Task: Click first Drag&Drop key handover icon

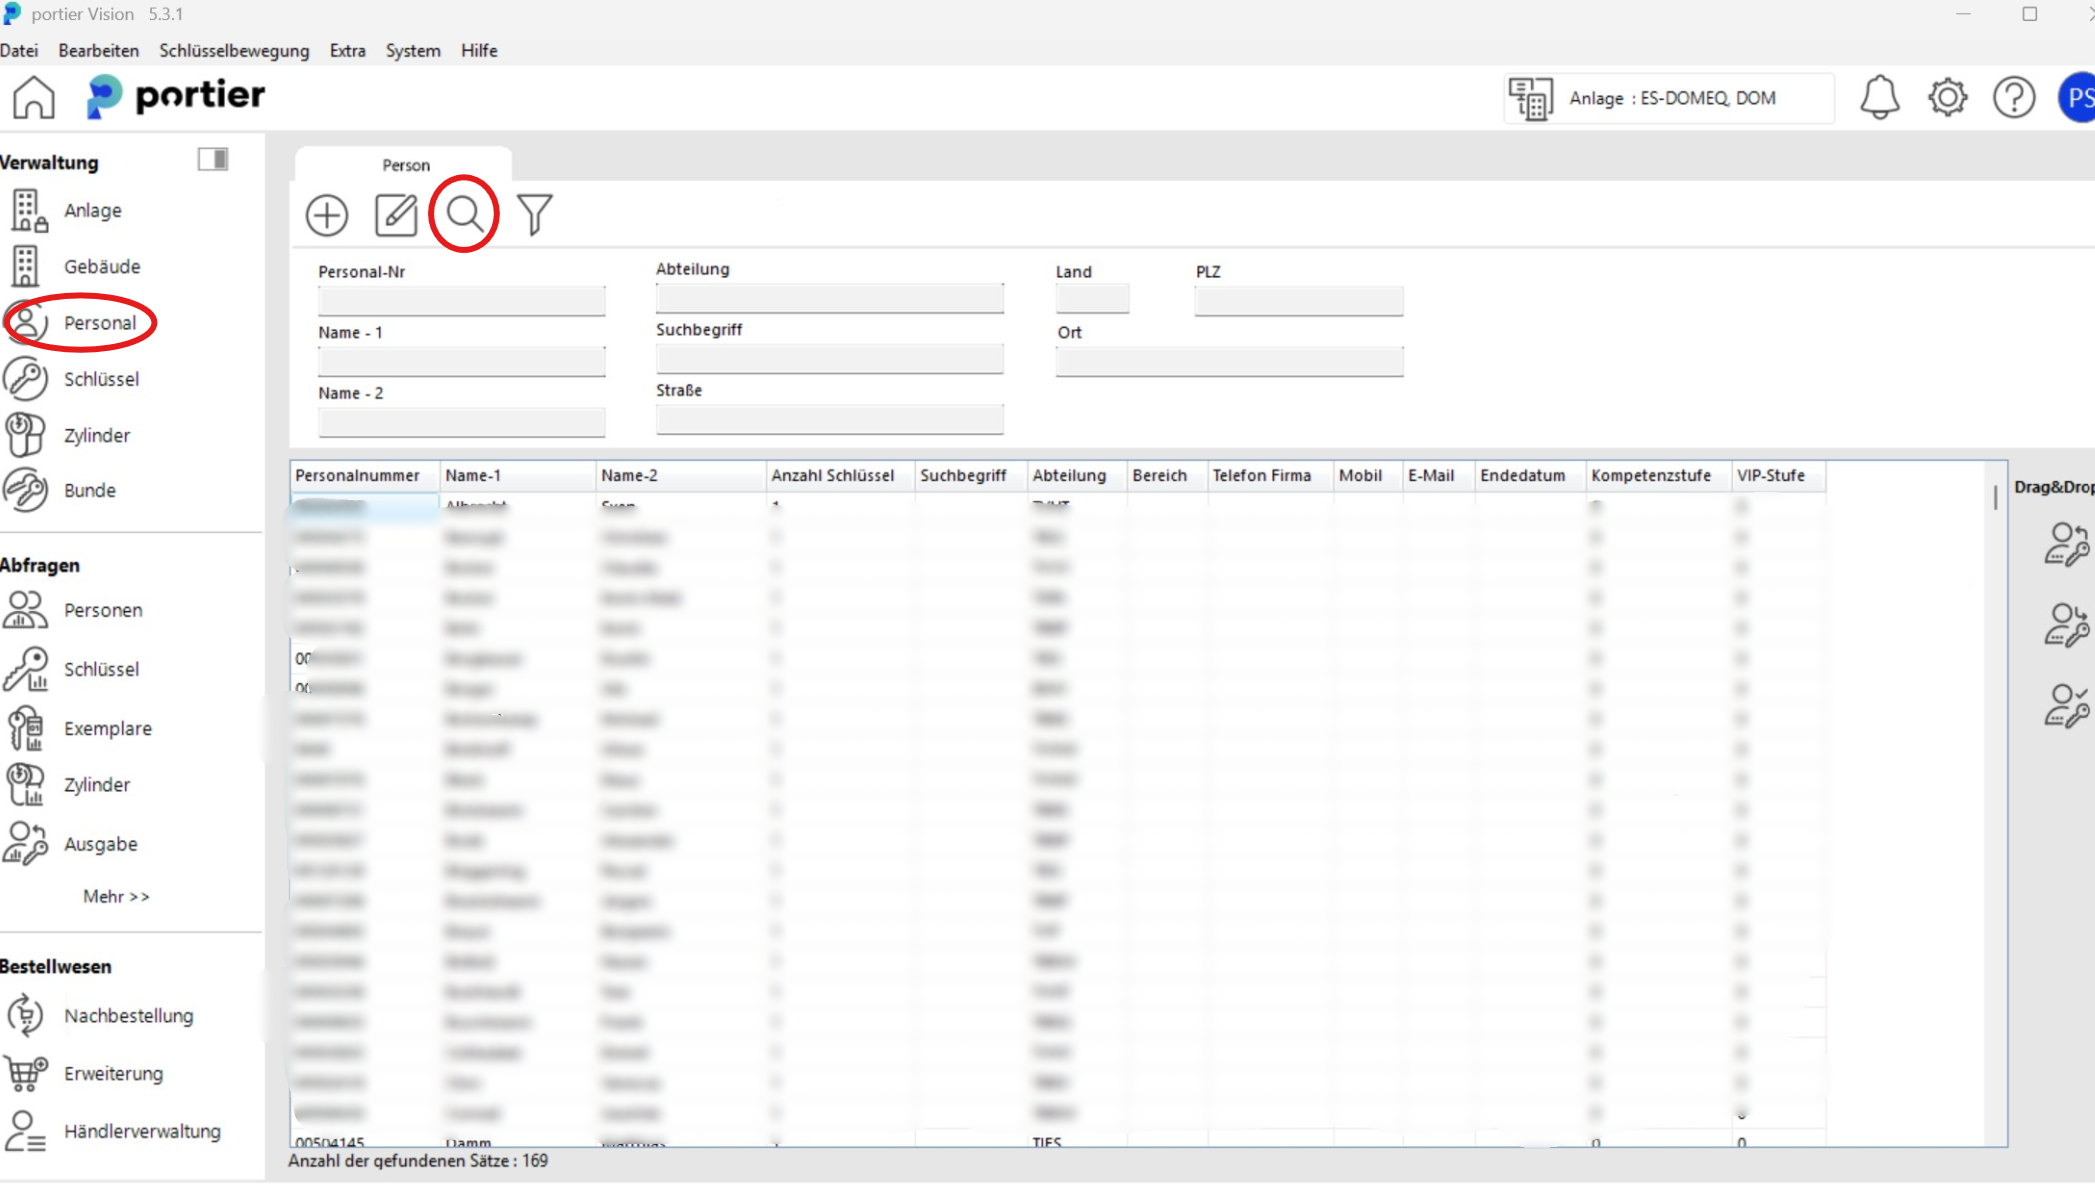Action: pos(2066,545)
